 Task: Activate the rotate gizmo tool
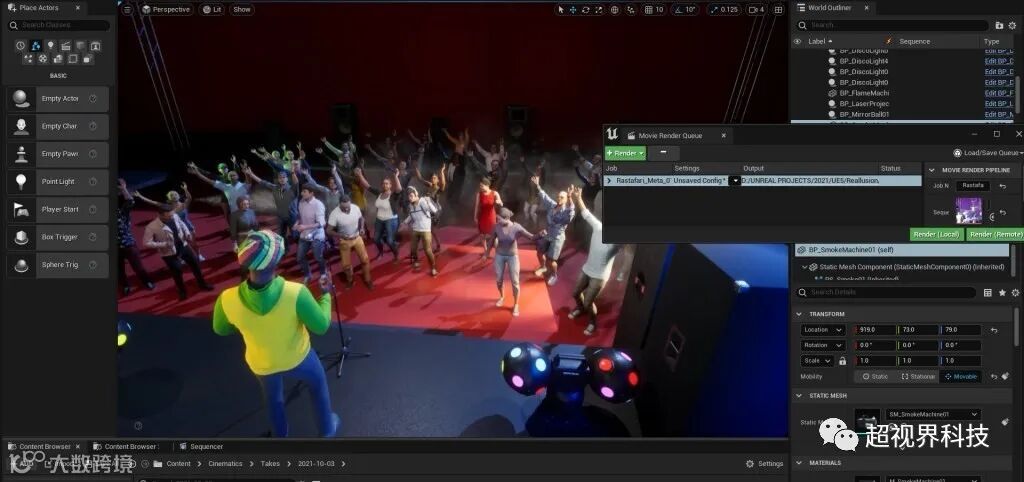coord(585,10)
